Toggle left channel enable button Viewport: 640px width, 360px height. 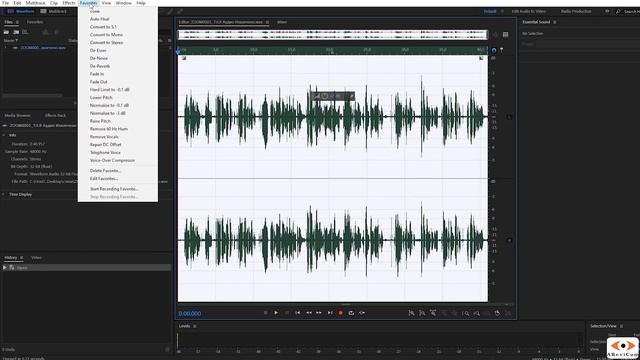point(509,117)
